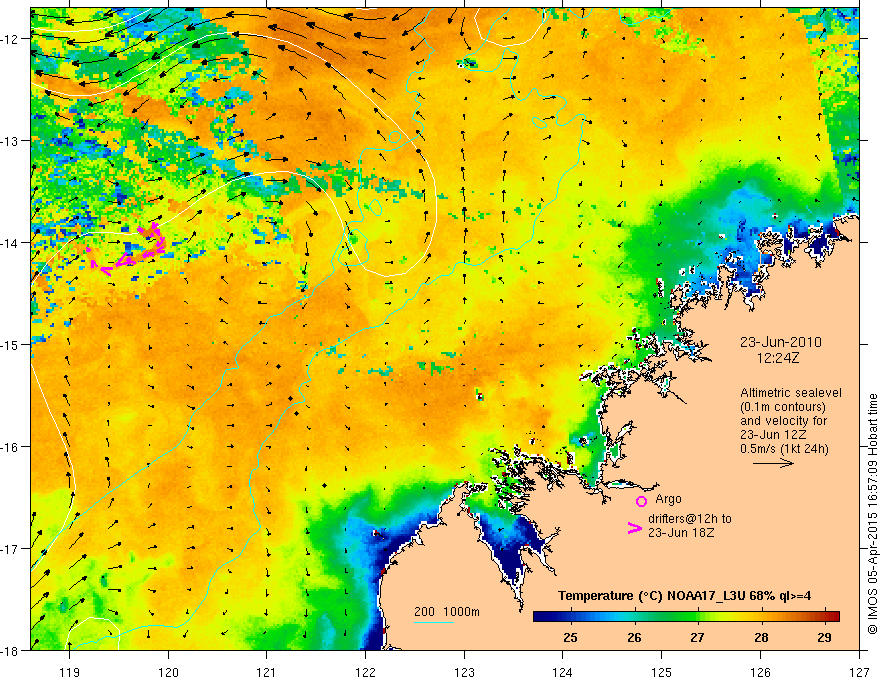Click the 29 tick label on colorbar
The height and width of the screenshot is (680, 880).
coord(824,637)
